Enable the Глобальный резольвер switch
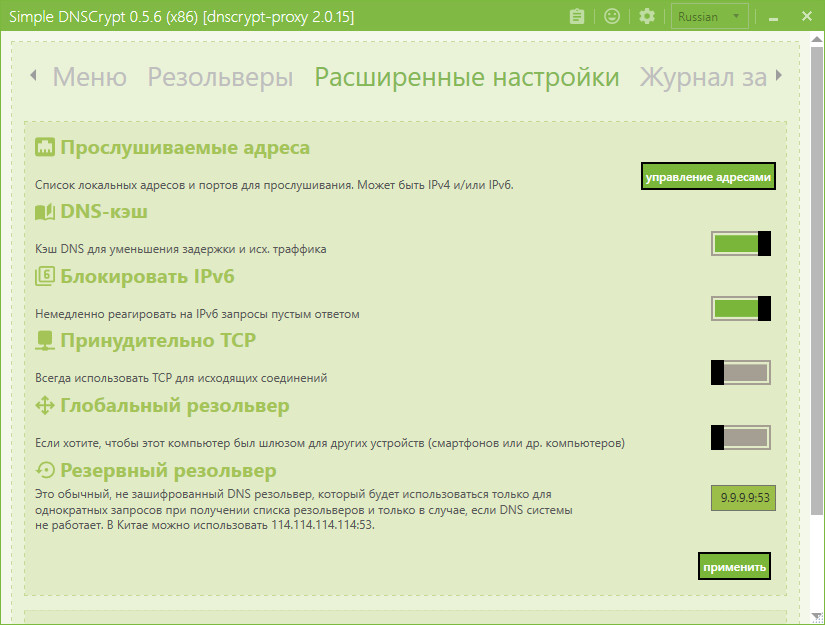The width and height of the screenshot is (825, 625). pyautogui.click(x=741, y=437)
